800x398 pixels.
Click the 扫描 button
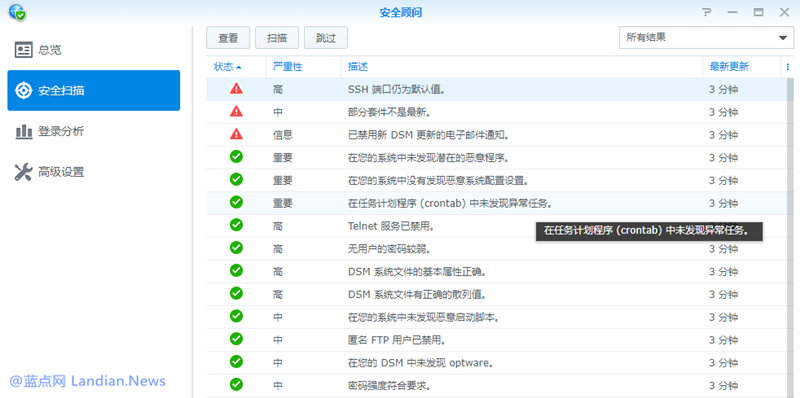[277, 38]
